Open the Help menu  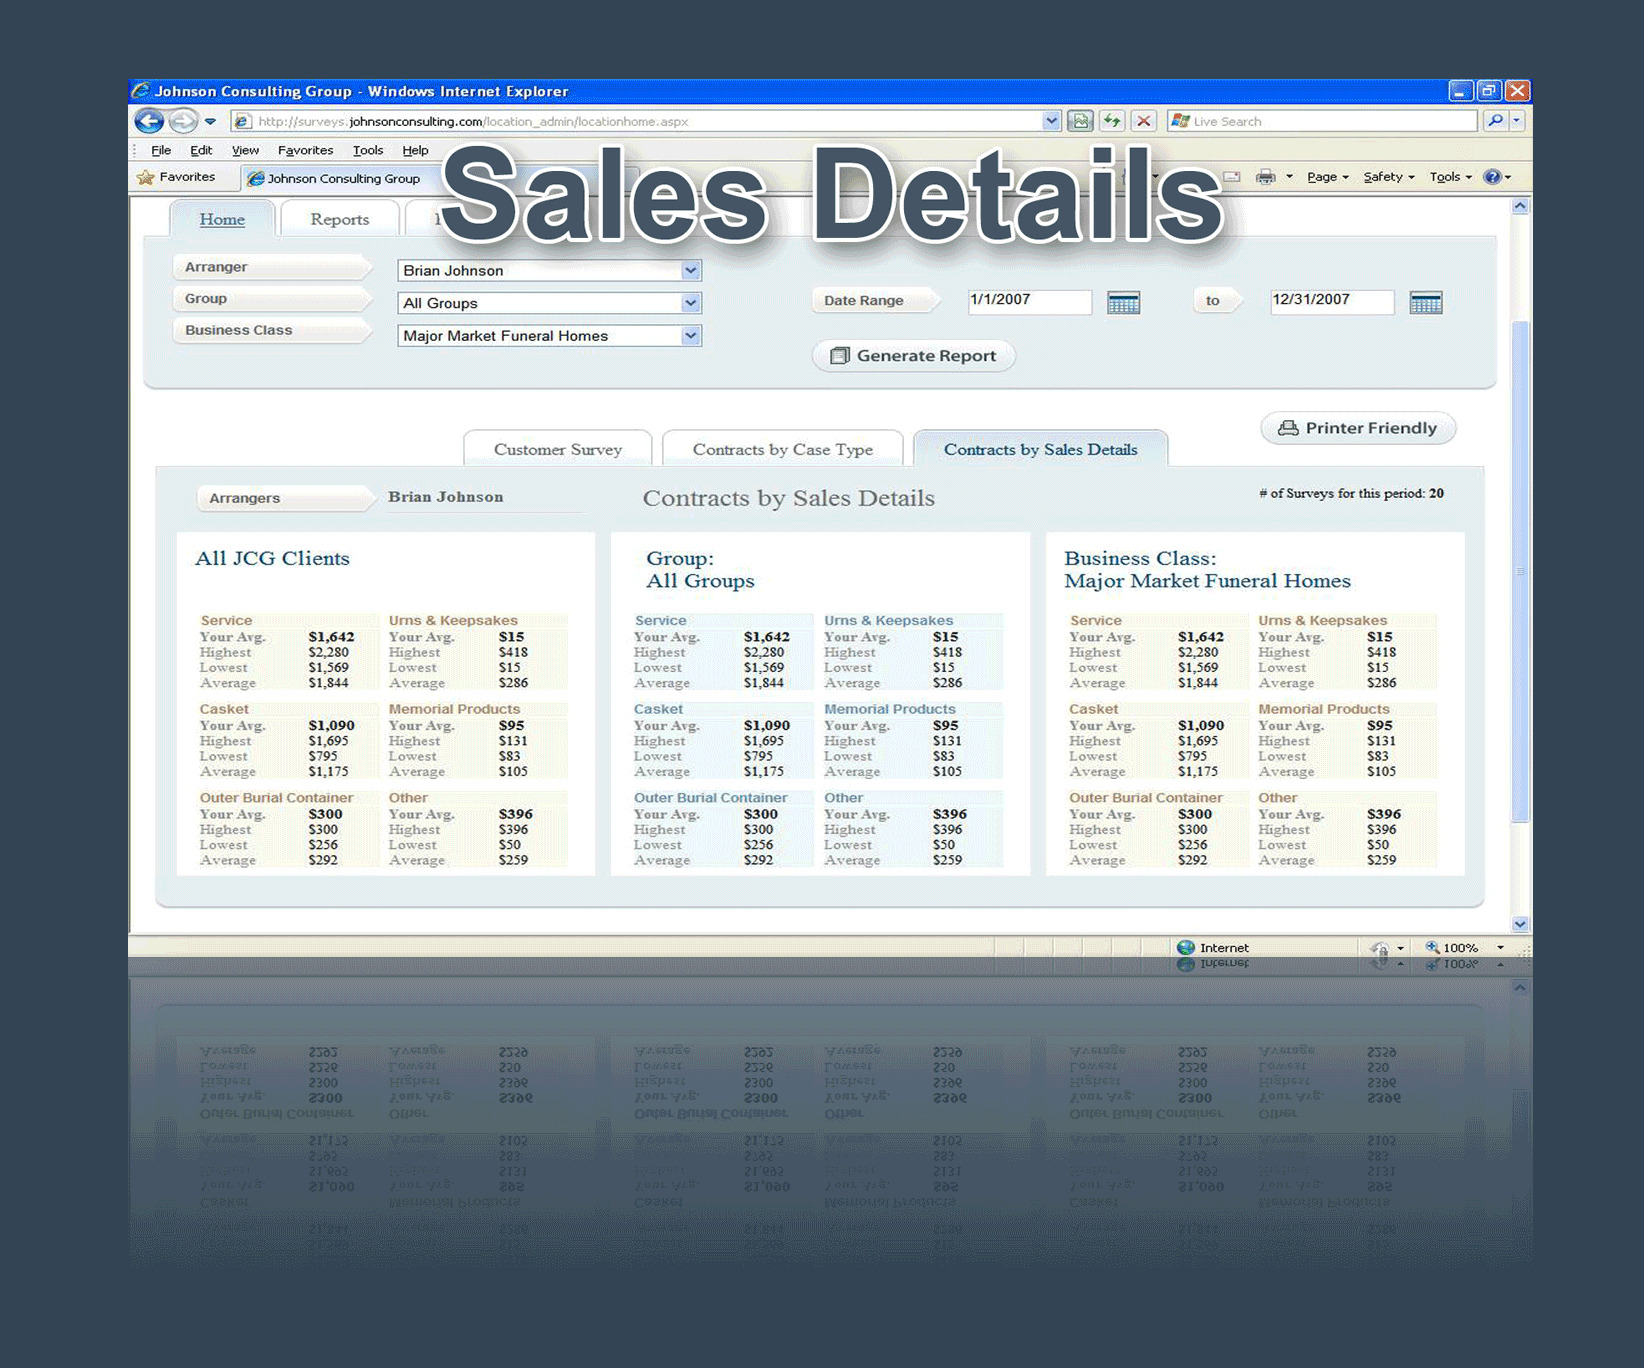coord(415,150)
